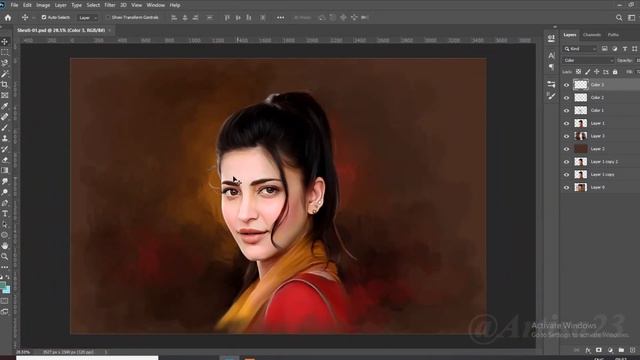Click lock transparent pixels icon

point(578,72)
